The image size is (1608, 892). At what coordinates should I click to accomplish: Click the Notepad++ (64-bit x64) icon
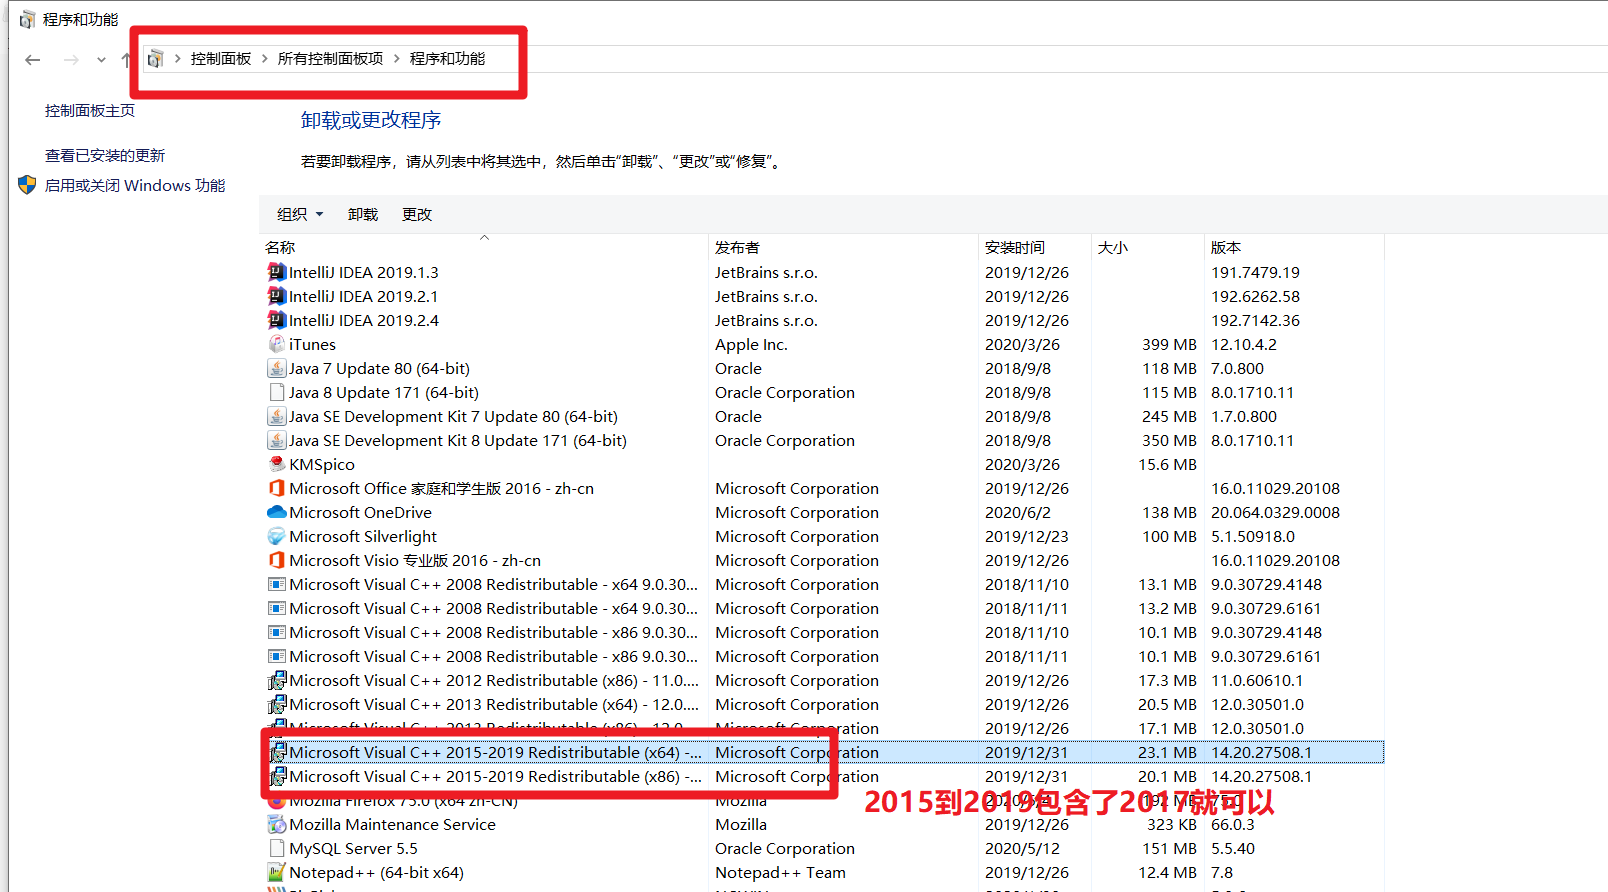(x=277, y=872)
